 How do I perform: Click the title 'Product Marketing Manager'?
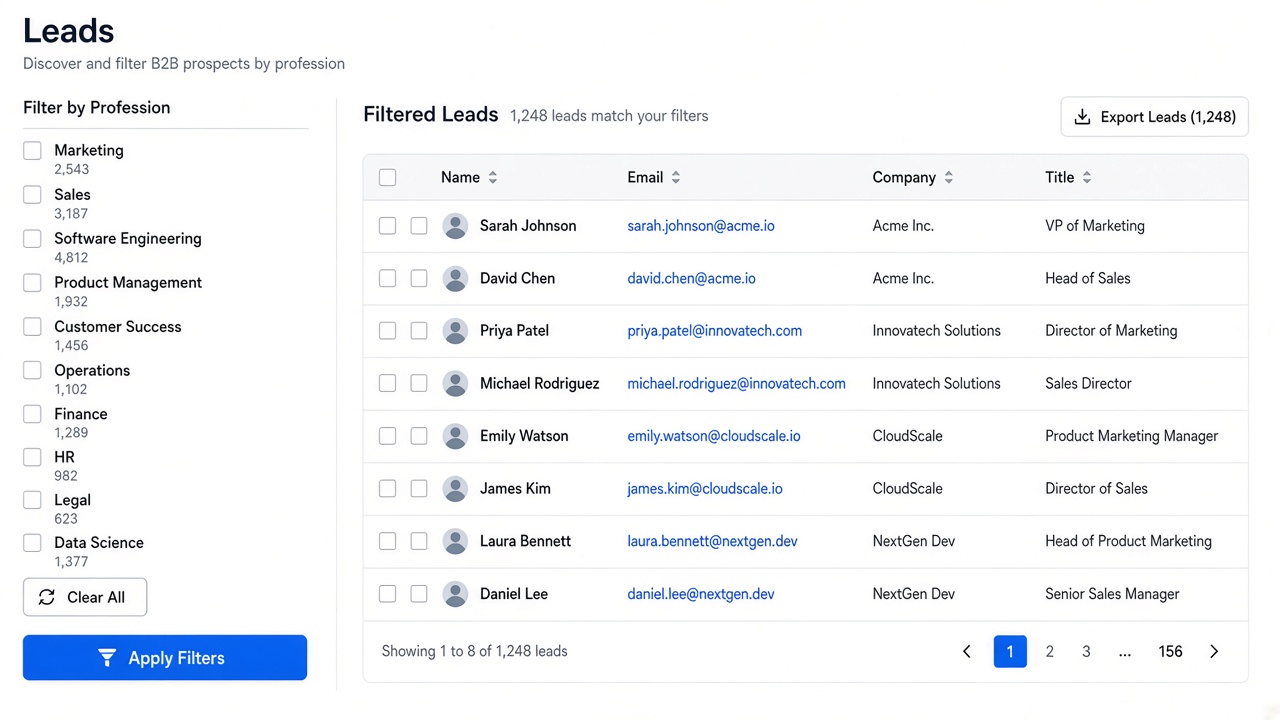(1131, 436)
